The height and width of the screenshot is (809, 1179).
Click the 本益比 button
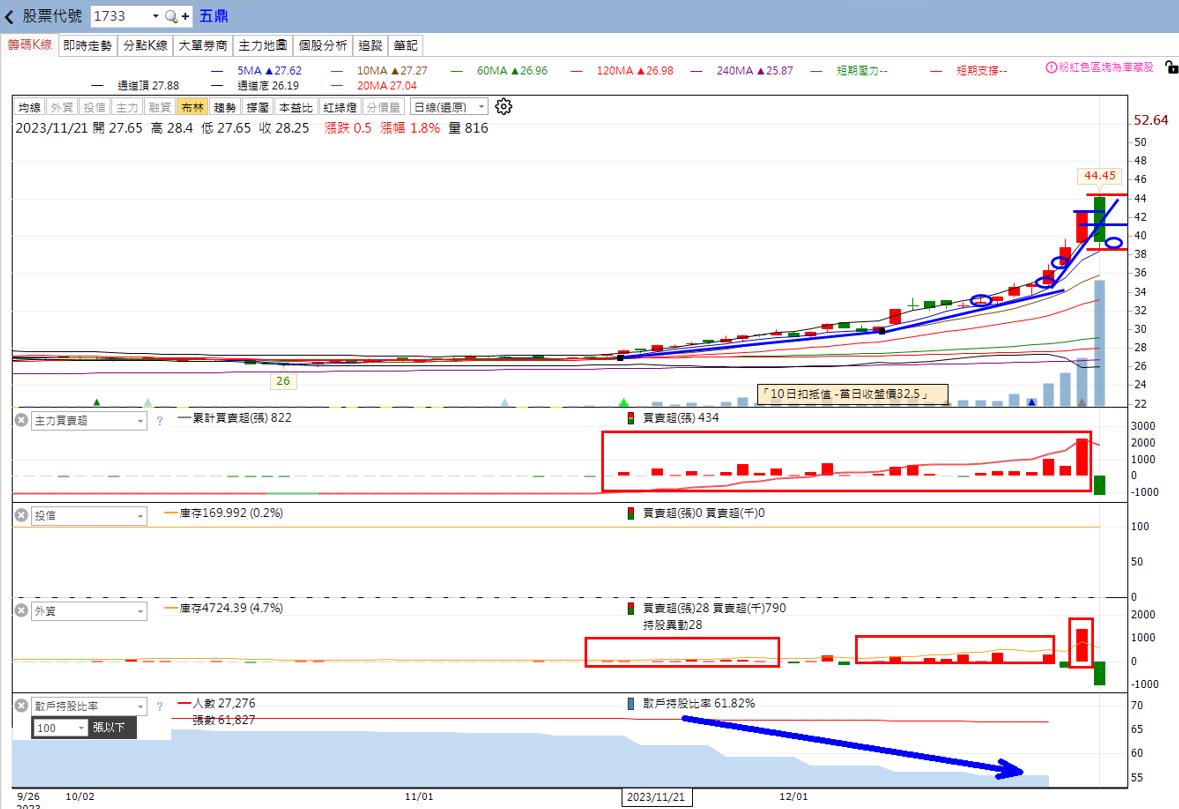[x=295, y=107]
